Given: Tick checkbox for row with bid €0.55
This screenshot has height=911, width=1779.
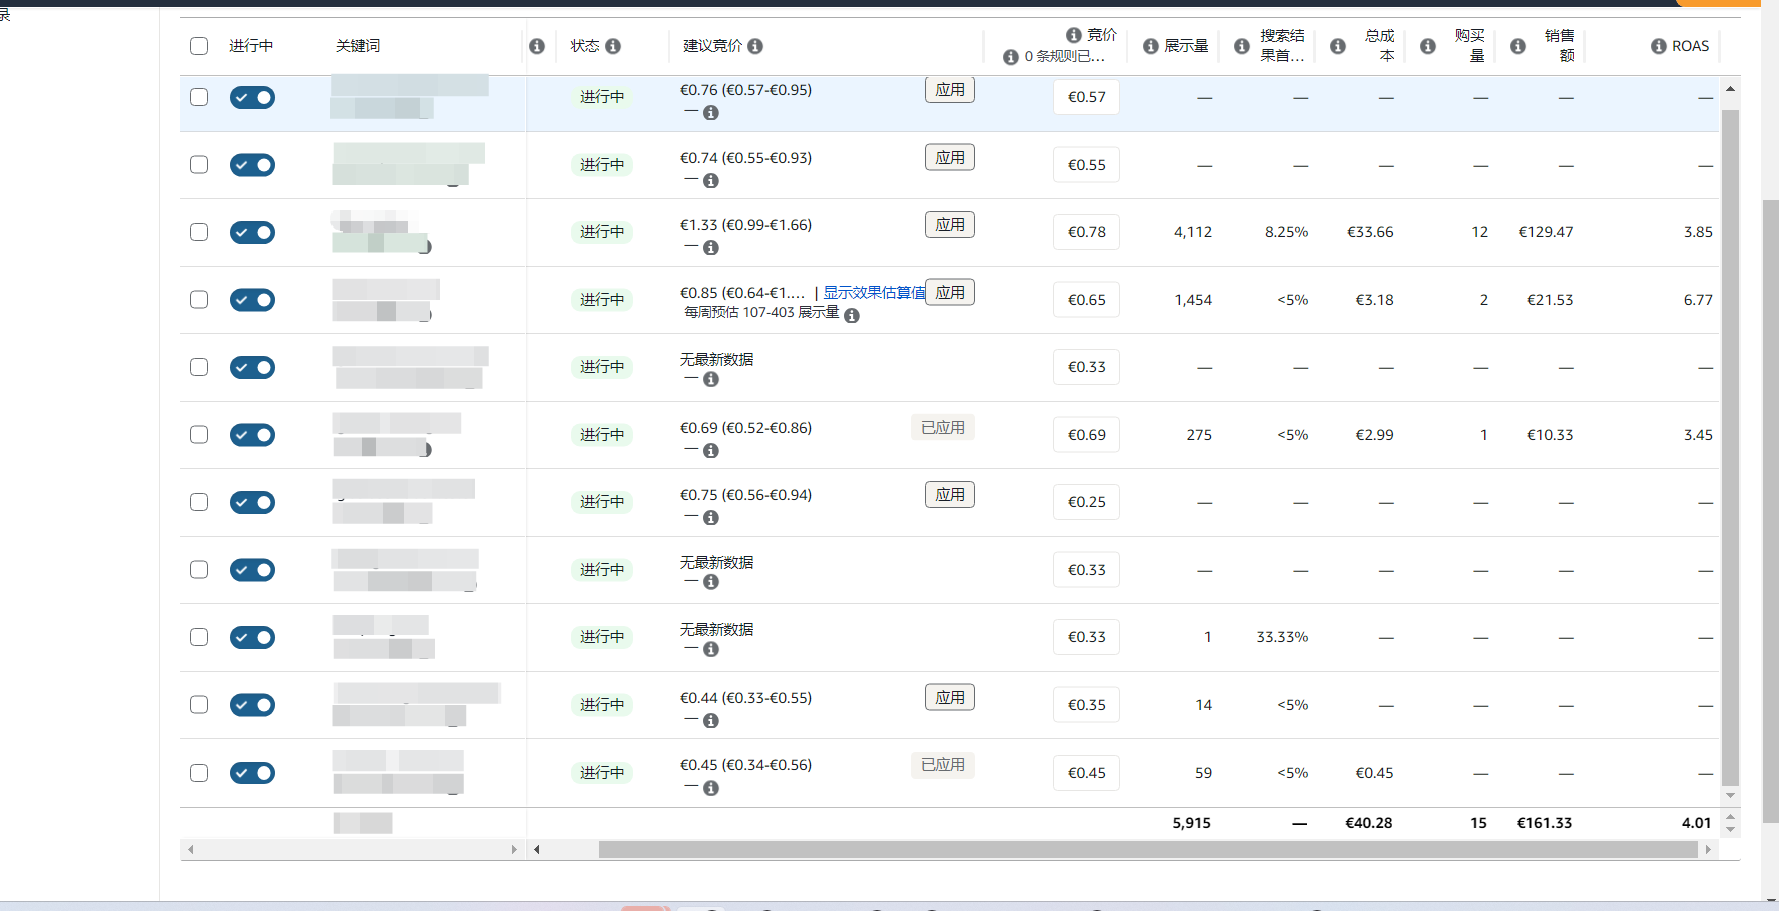Looking at the screenshot, I should (x=199, y=164).
